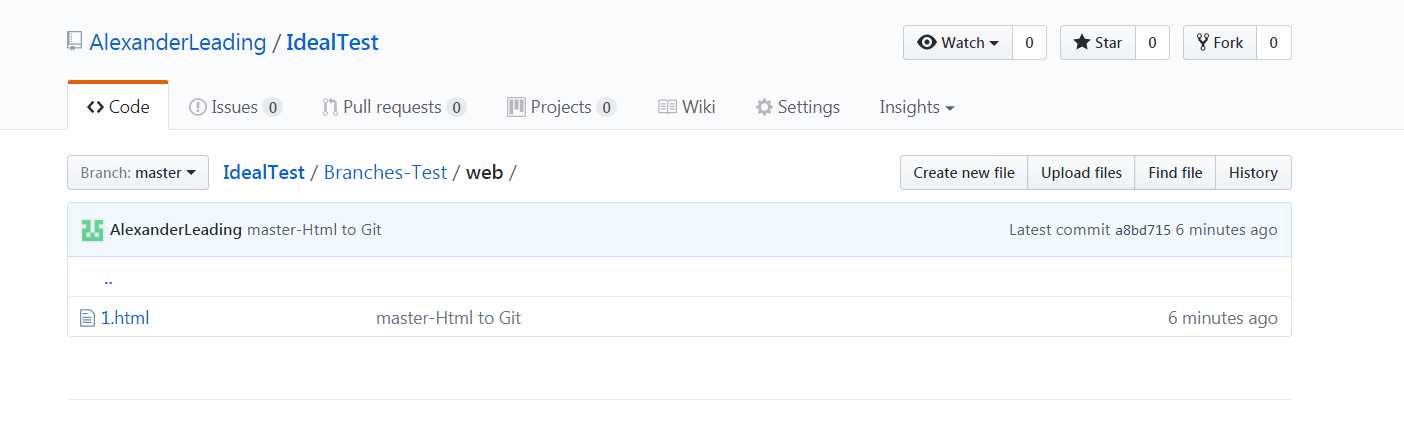The height and width of the screenshot is (422, 1404).
Task: Click the repository book icon beside AlexanderLeading
Action: (x=75, y=42)
